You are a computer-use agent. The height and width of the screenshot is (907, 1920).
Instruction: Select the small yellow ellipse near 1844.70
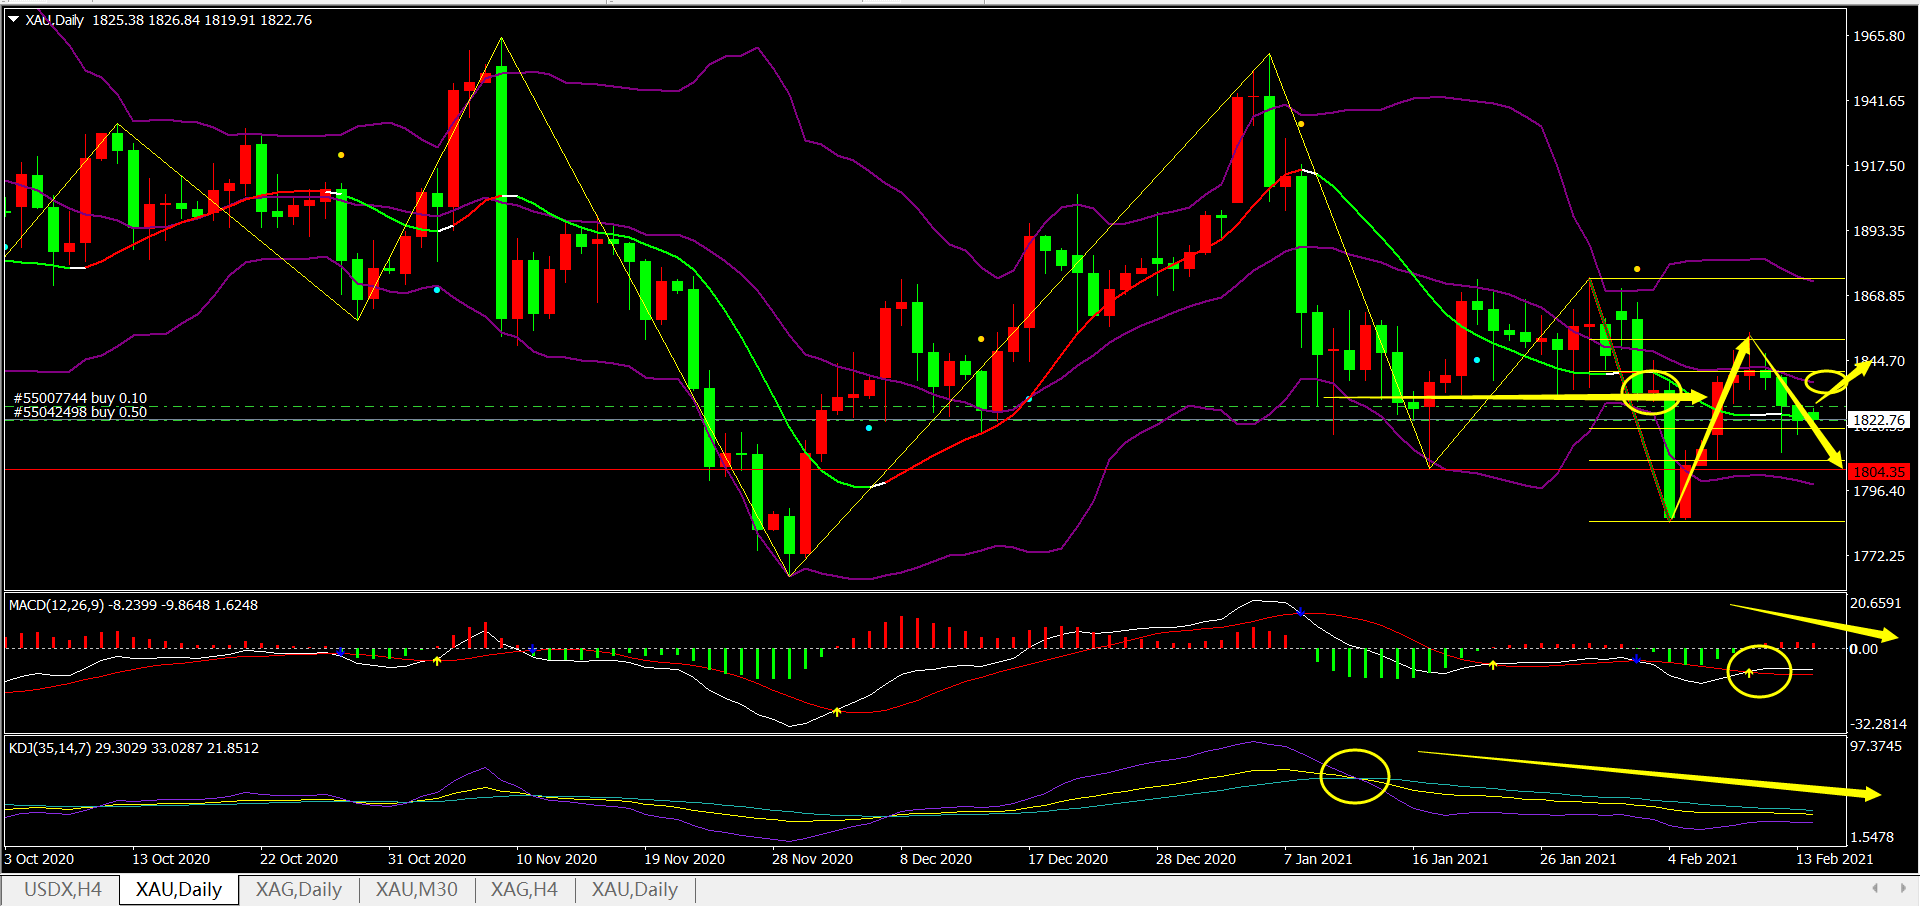coord(1825,381)
